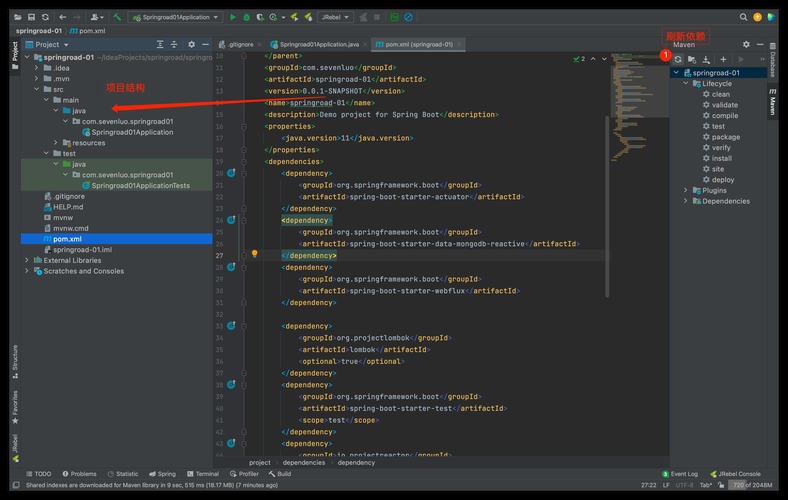
Task: Add Maven project with plus icon
Action: pyautogui.click(x=723, y=59)
